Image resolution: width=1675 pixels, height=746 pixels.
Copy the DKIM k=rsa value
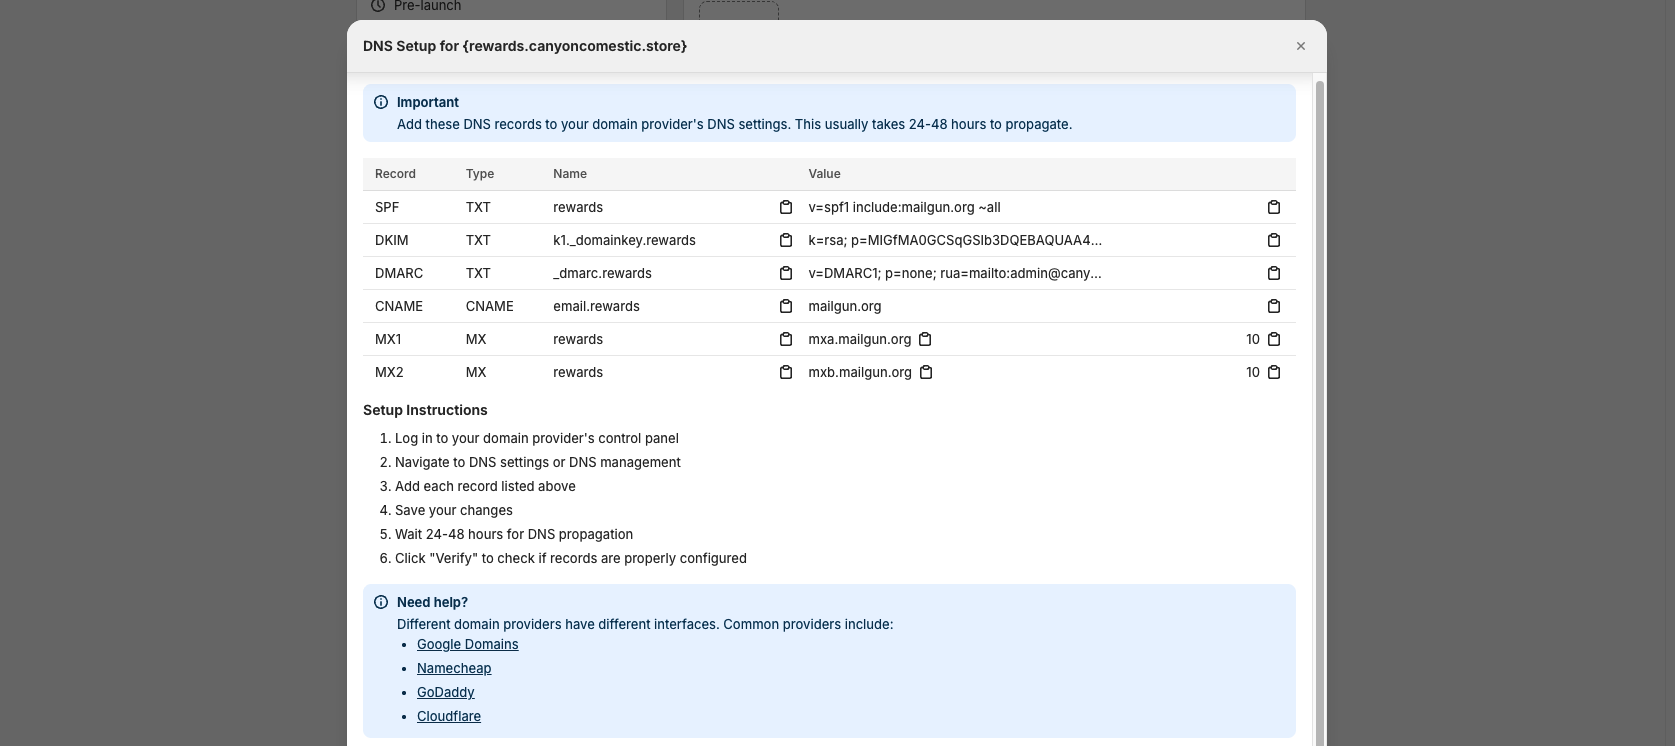tap(1273, 240)
